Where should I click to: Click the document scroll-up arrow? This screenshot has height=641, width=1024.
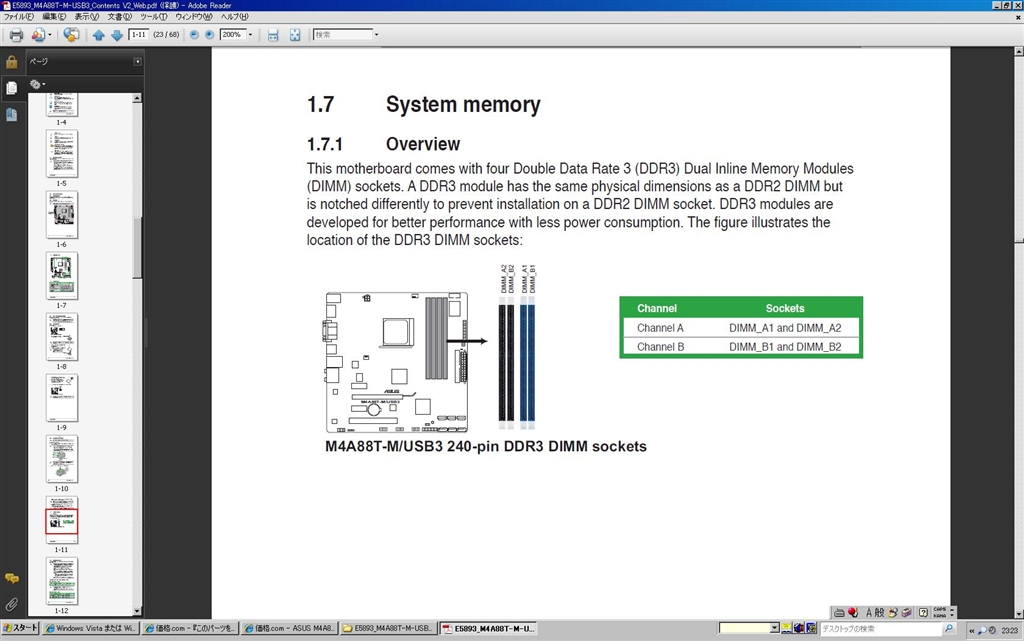1019,51
